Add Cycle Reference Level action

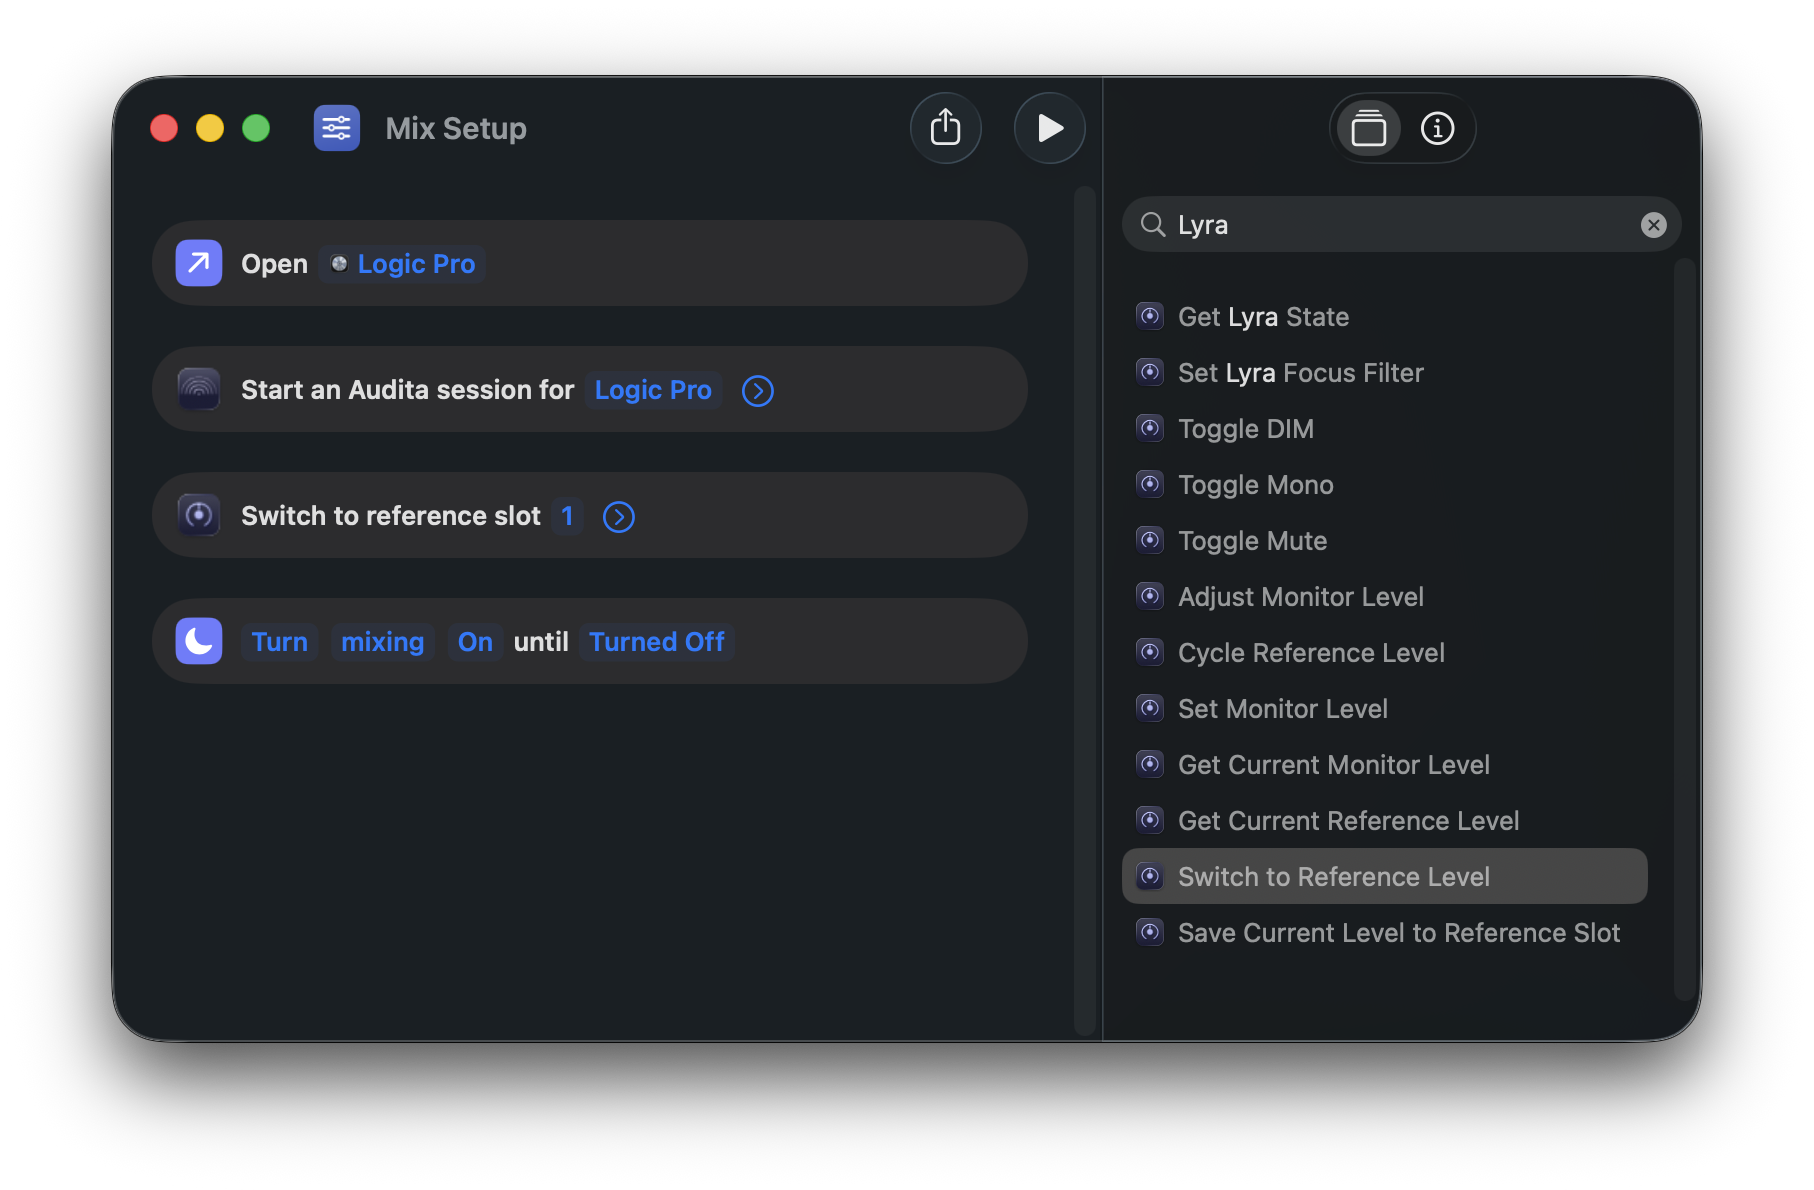point(1385,653)
